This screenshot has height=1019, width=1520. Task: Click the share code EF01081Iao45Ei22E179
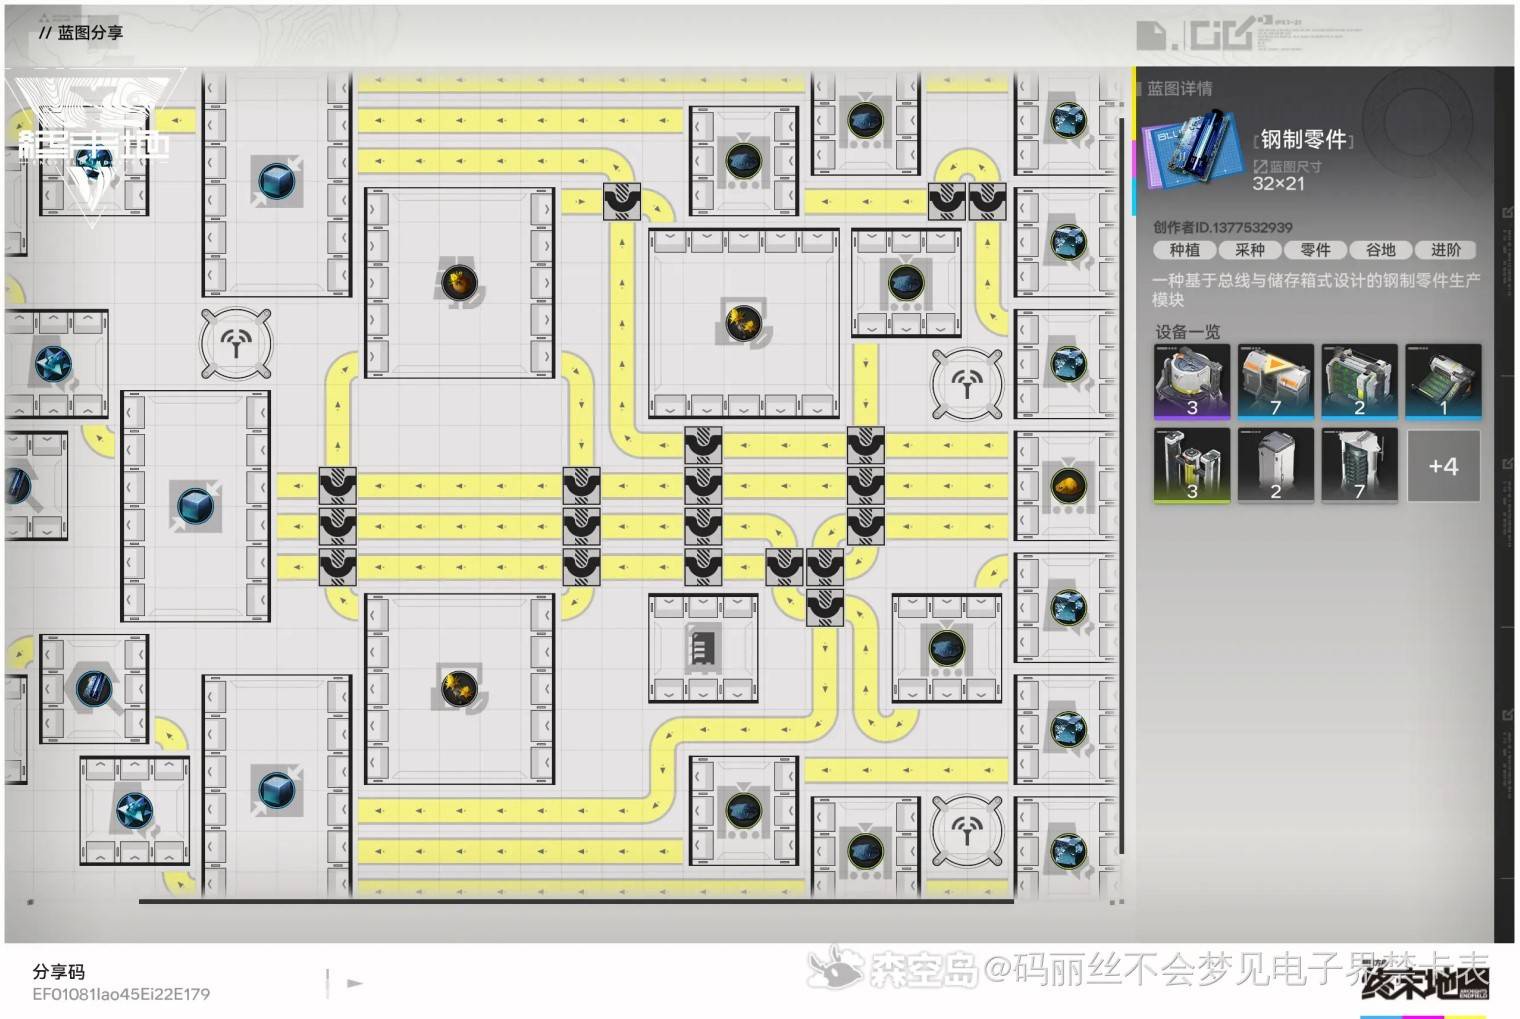[x=121, y=994]
